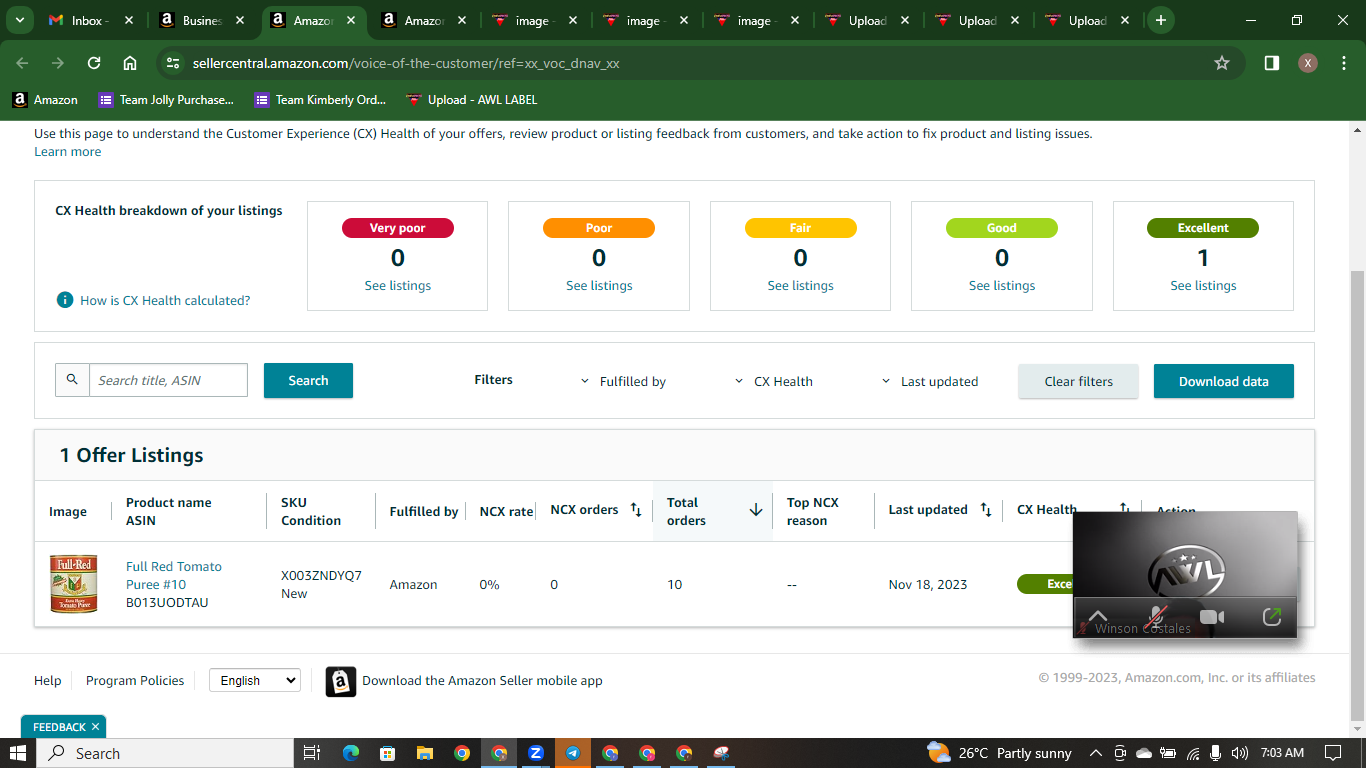
Task: Show hidden system tray icons
Action: pos(1095,753)
